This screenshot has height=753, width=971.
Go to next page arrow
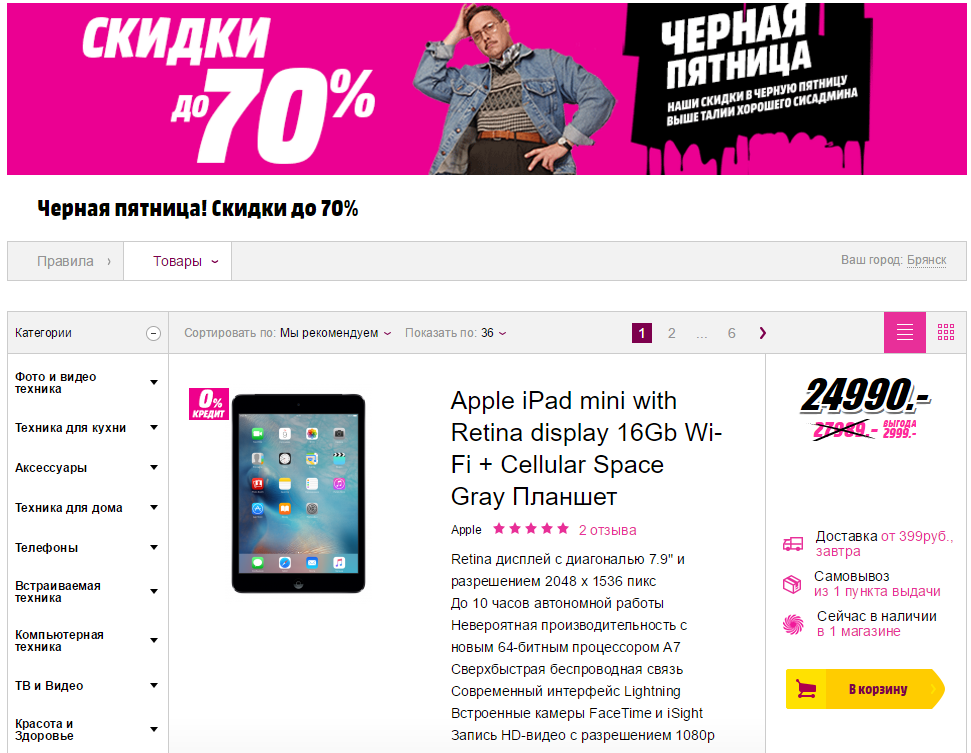pyautogui.click(x=763, y=333)
